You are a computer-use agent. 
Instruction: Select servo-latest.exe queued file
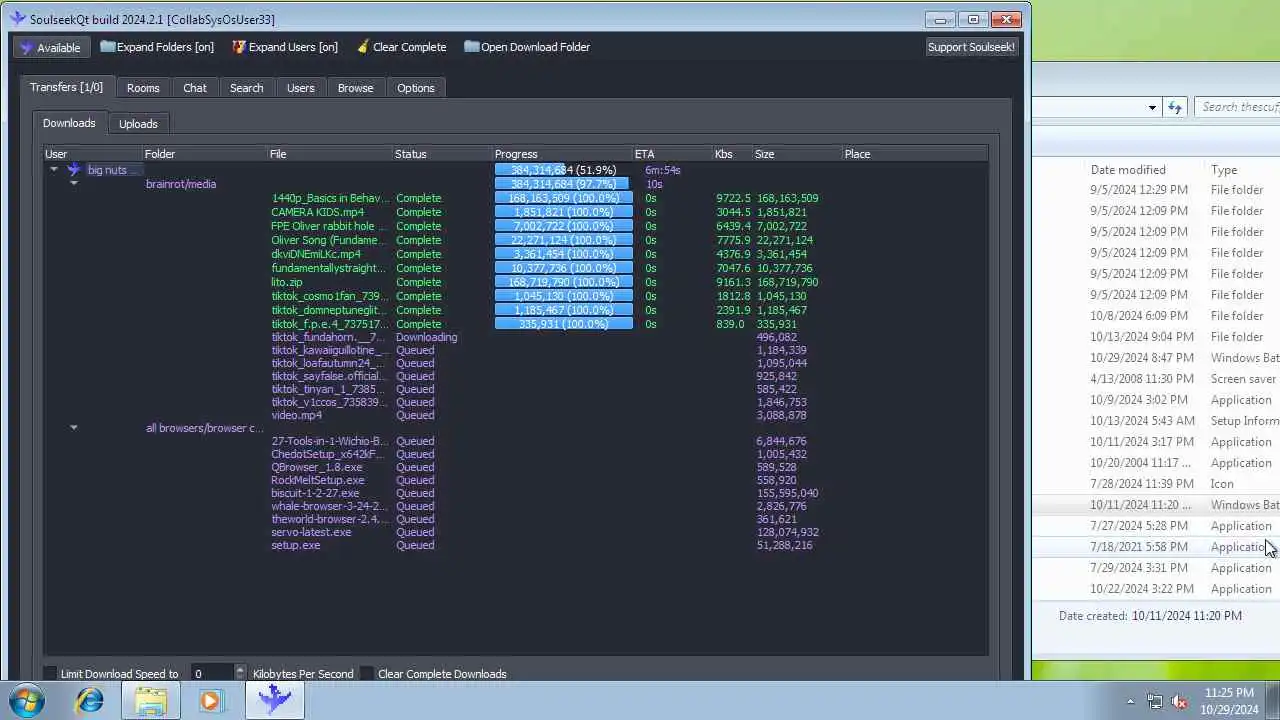tap(311, 532)
